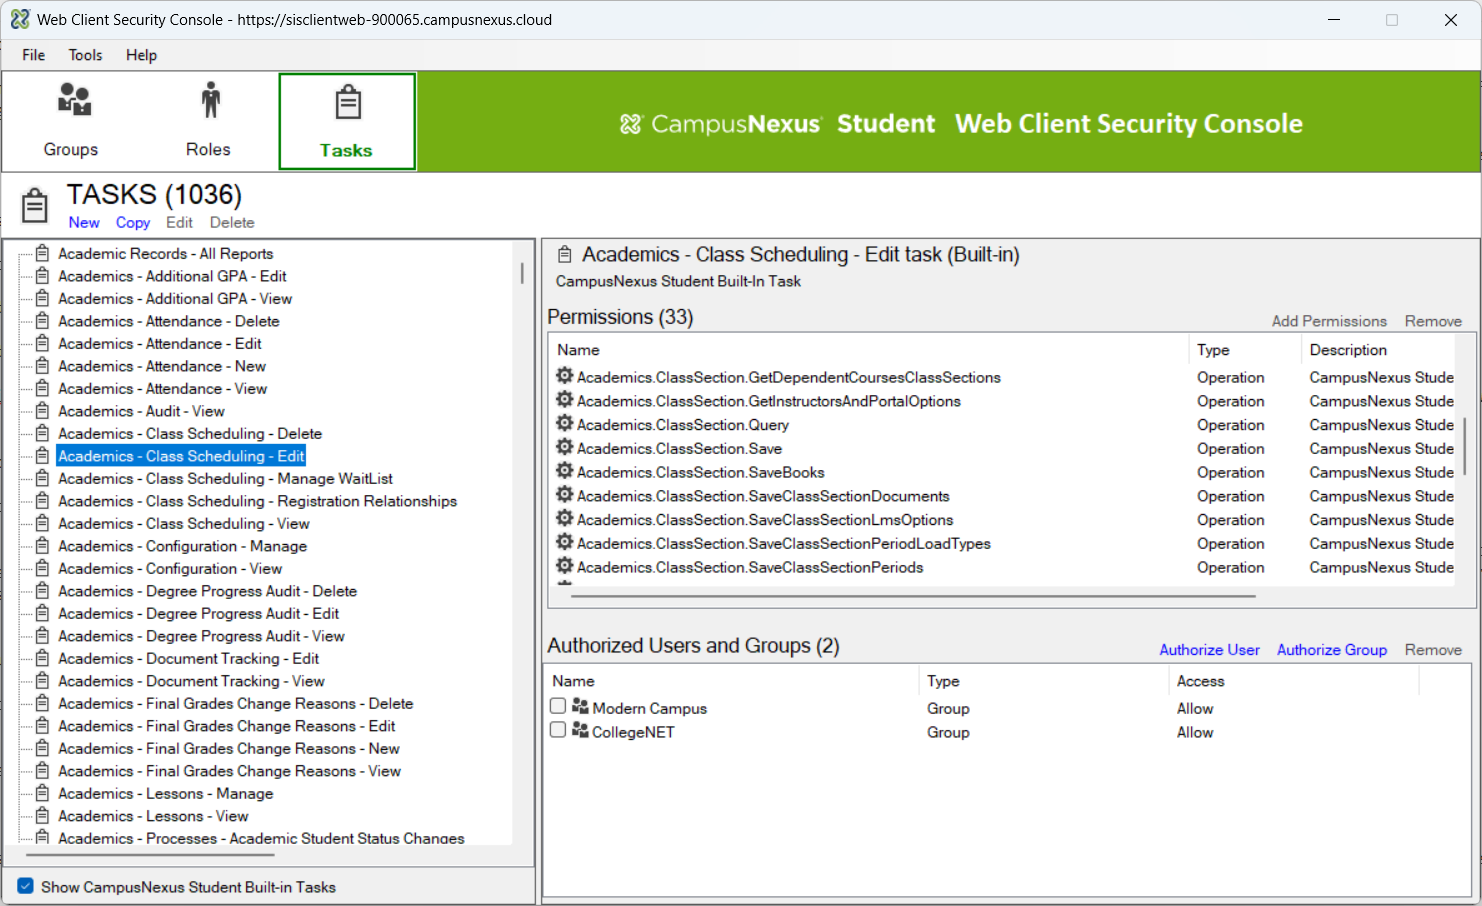The width and height of the screenshot is (1482, 906).
Task: Click Remove in Authorized Users and Groups
Action: tap(1433, 650)
